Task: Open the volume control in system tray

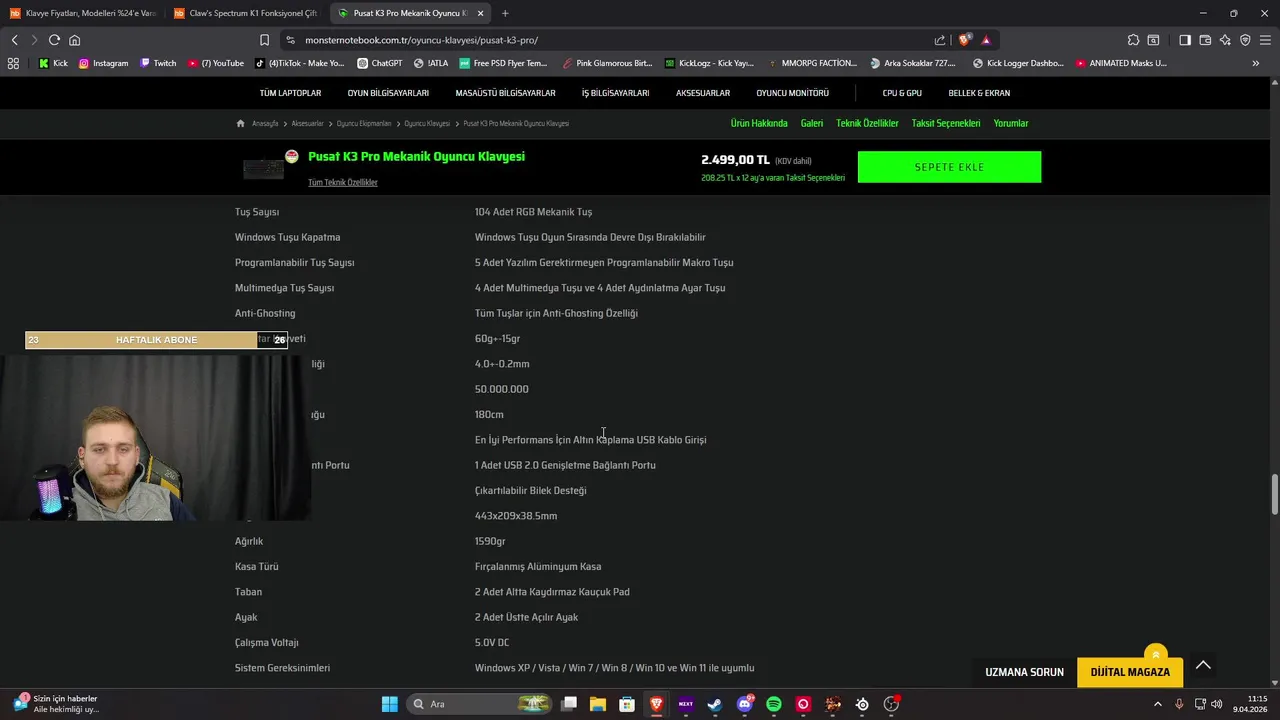Action: click(1217, 704)
